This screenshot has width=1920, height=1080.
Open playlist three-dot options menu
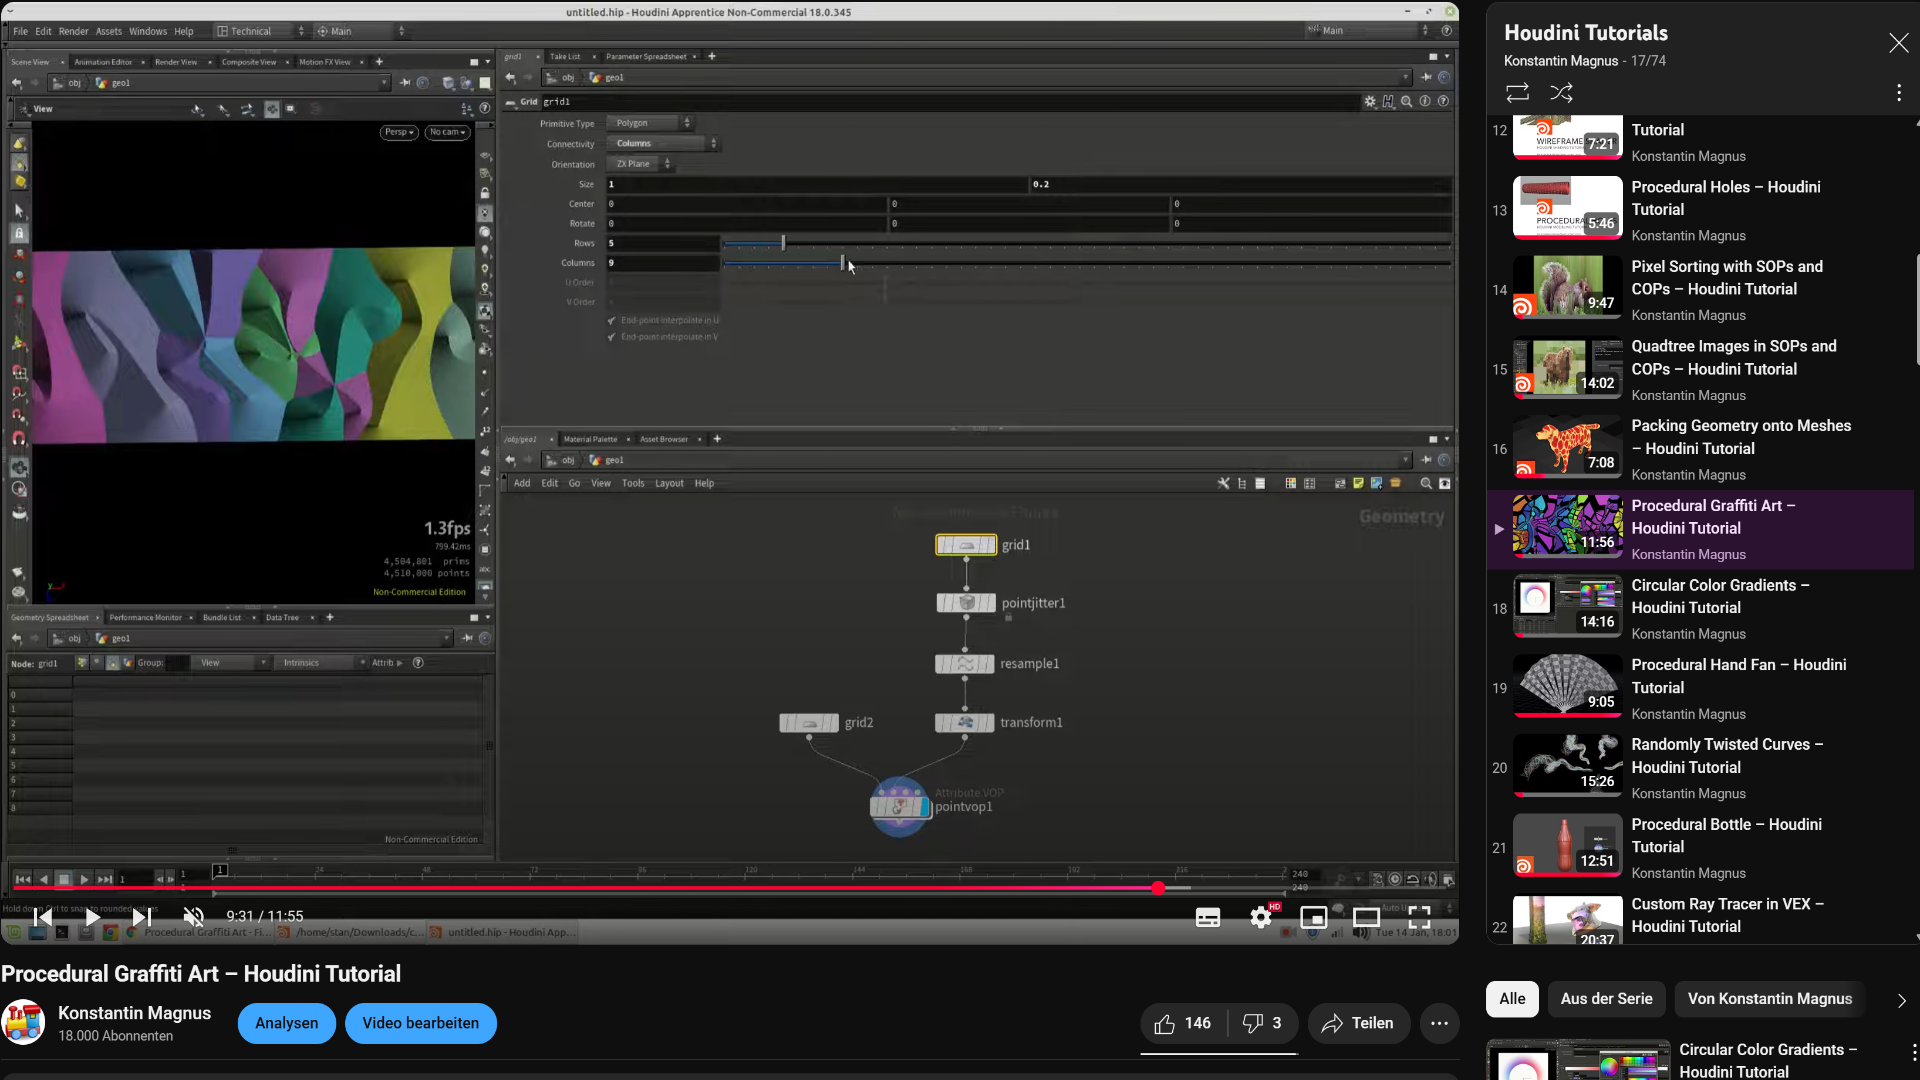tap(1898, 93)
